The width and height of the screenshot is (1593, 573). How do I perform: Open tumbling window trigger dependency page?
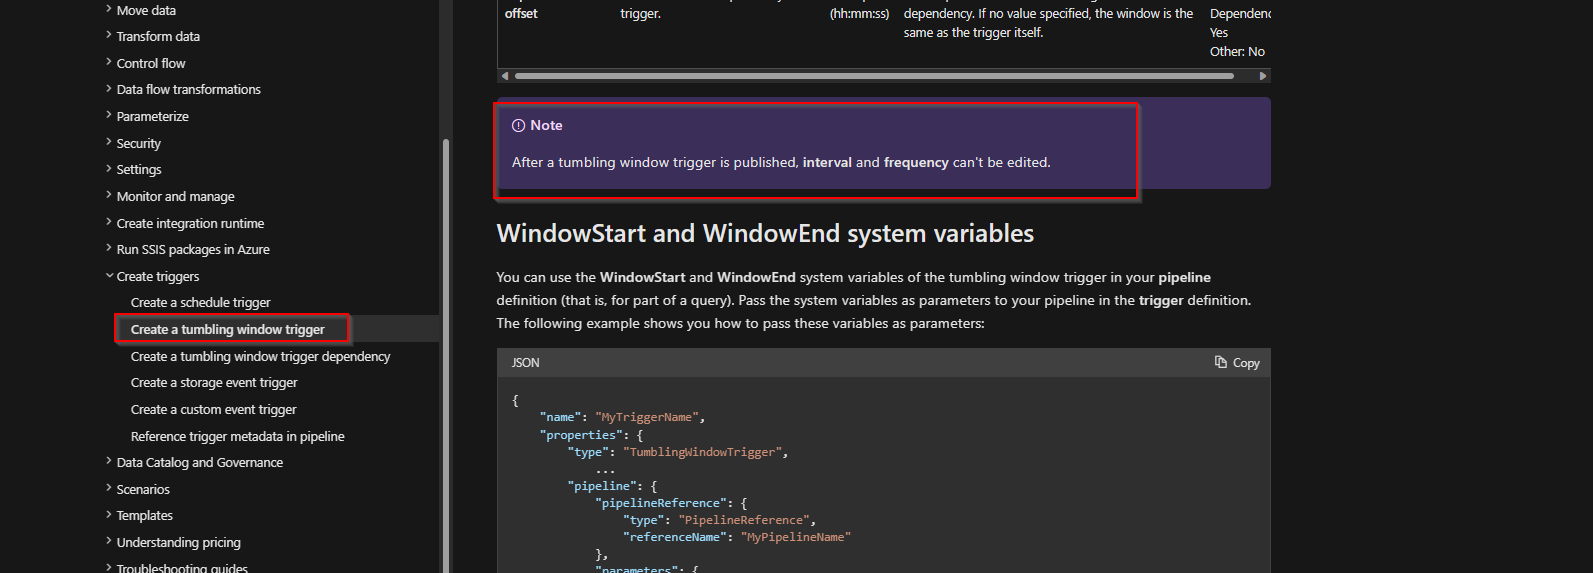tap(260, 356)
